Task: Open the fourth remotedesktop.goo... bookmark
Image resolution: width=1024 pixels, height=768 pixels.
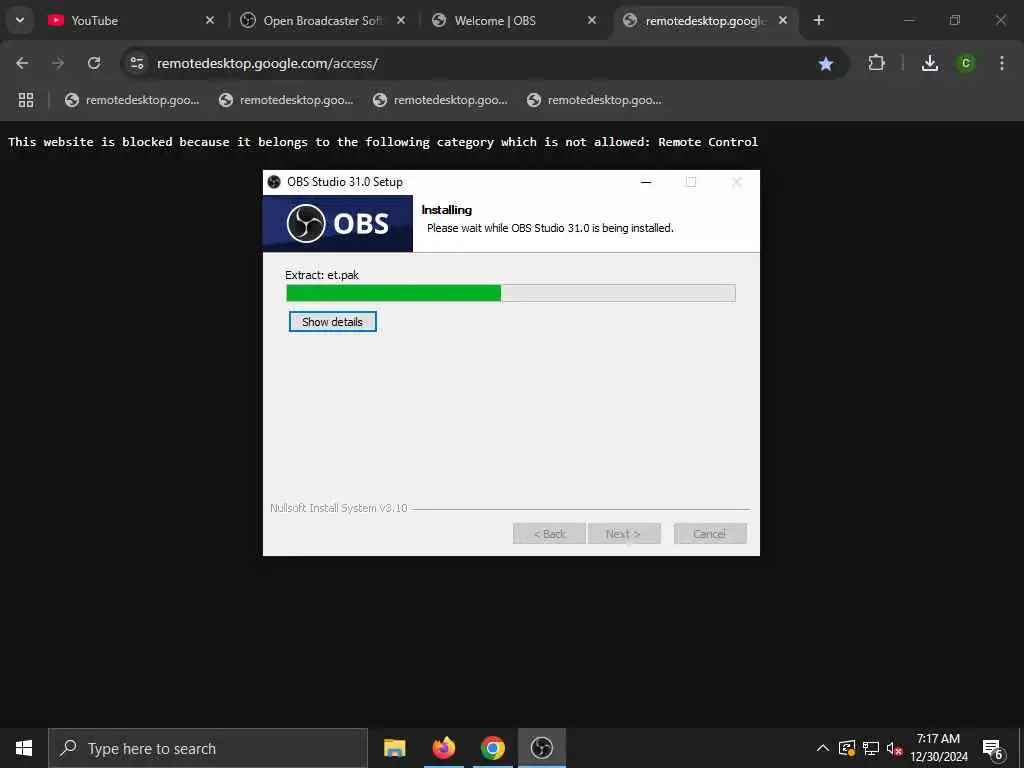Action: (595, 100)
